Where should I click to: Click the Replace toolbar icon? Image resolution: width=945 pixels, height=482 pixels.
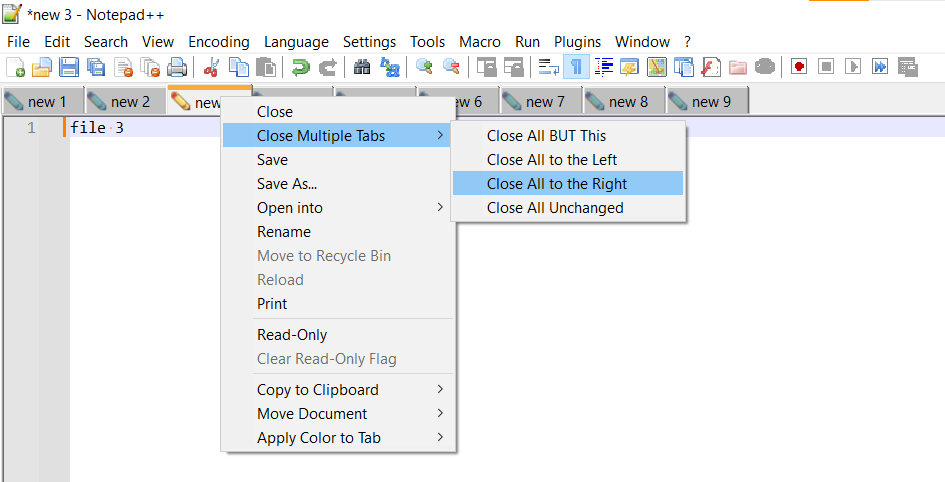pos(390,67)
